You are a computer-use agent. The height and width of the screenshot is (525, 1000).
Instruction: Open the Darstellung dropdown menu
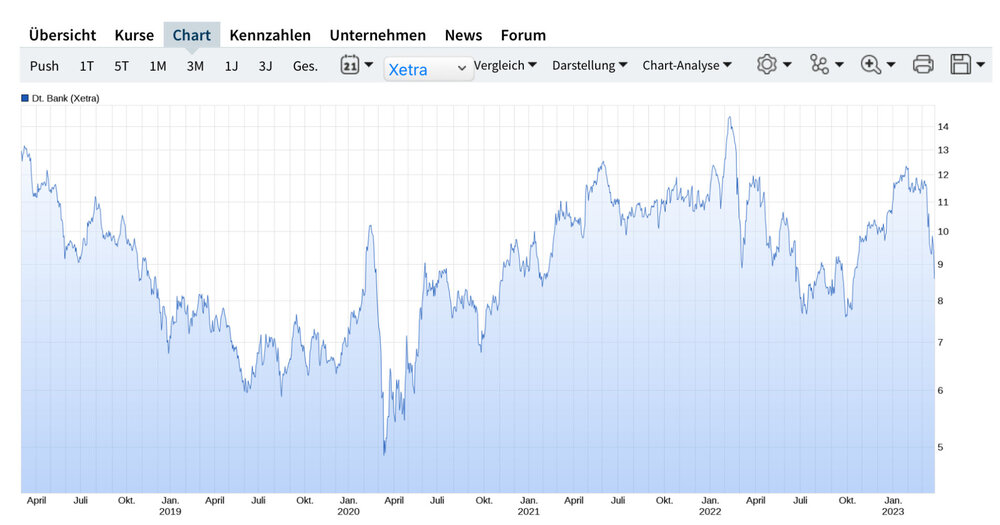(x=590, y=65)
